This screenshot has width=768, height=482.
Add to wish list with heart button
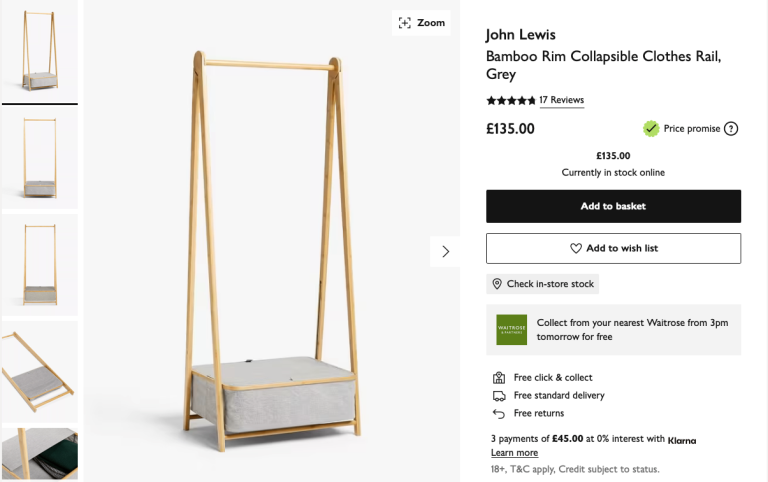(613, 248)
